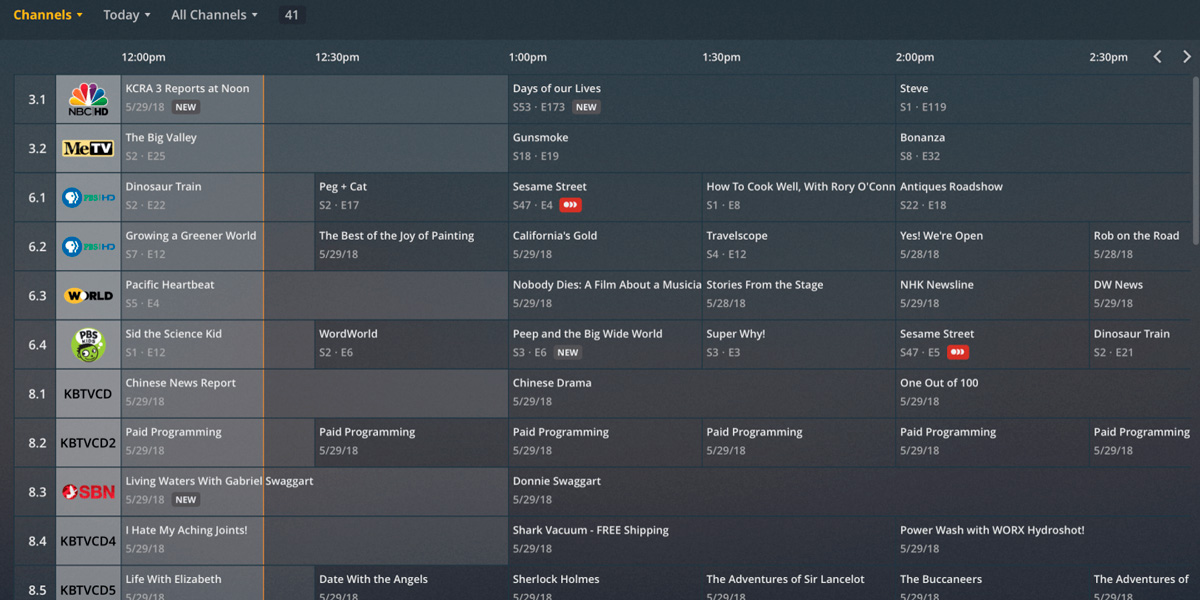Select Super Why! listing
Viewport: 1200px width, 600px height.
(798, 344)
